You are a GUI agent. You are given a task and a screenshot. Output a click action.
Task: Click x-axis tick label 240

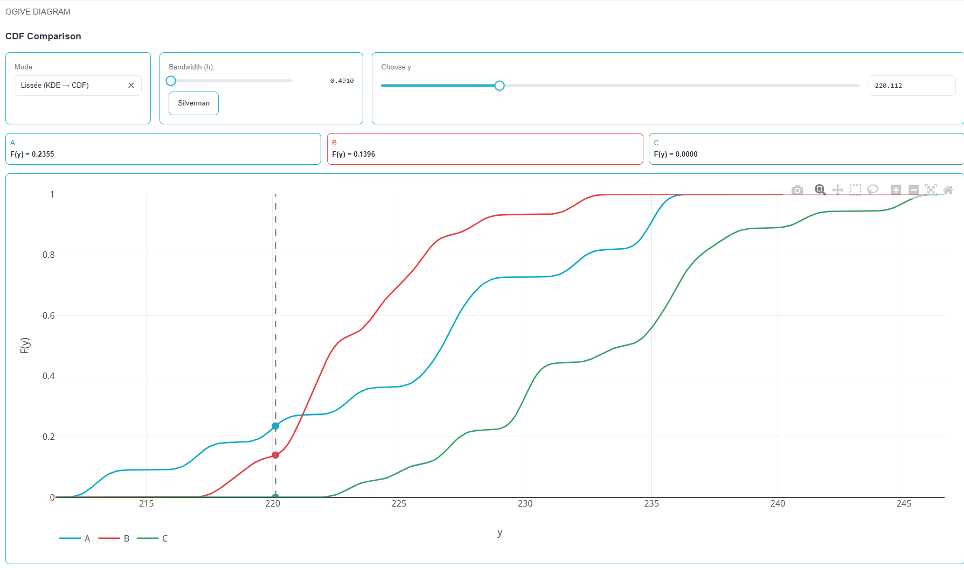[777, 504]
